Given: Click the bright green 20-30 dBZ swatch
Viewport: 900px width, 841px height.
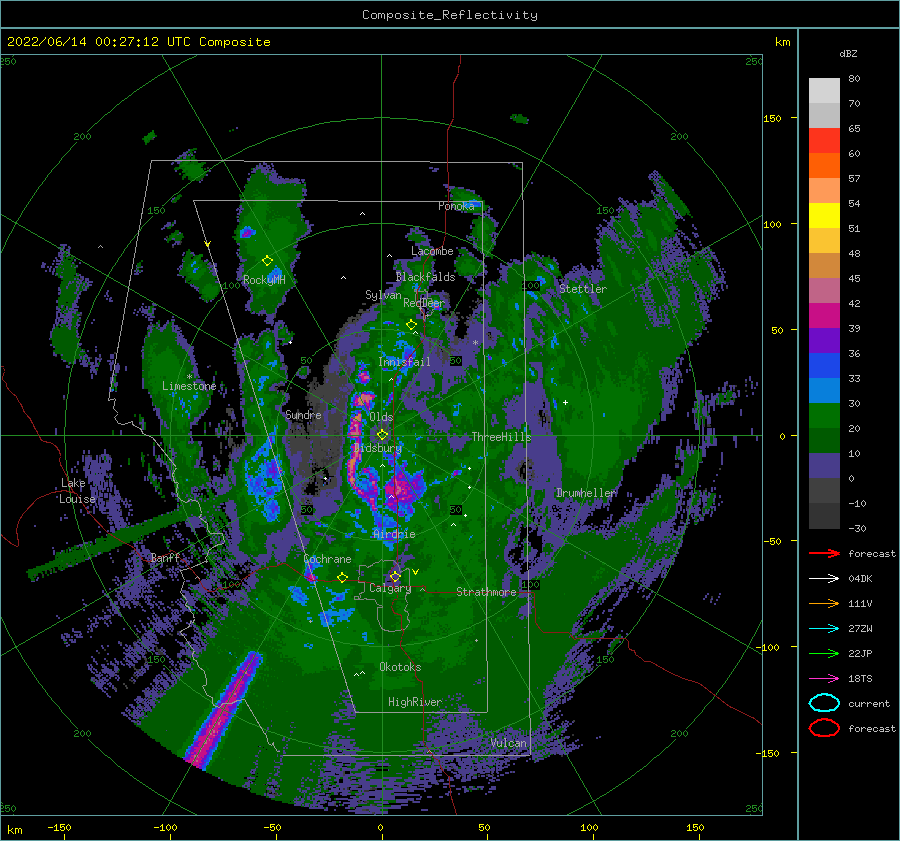Looking at the screenshot, I should [x=824, y=415].
